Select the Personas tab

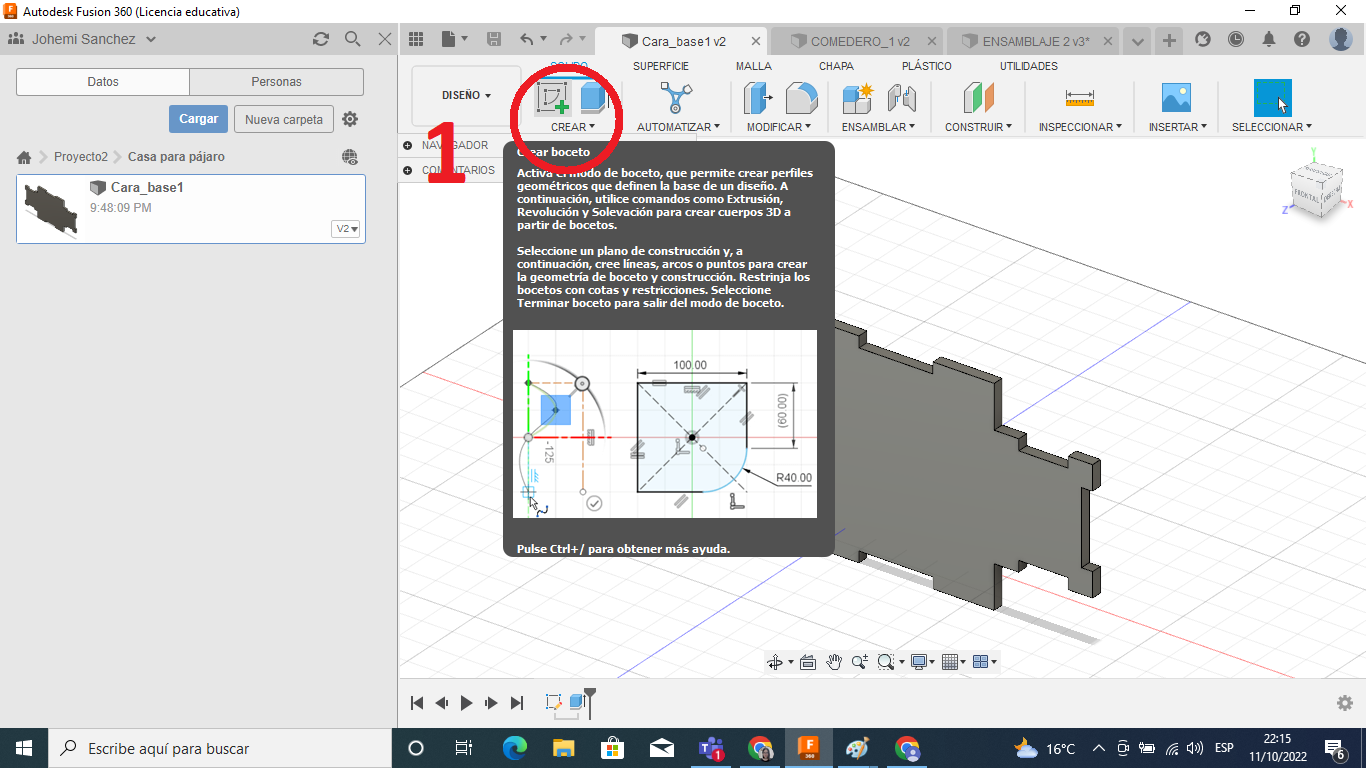pyautogui.click(x=276, y=82)
